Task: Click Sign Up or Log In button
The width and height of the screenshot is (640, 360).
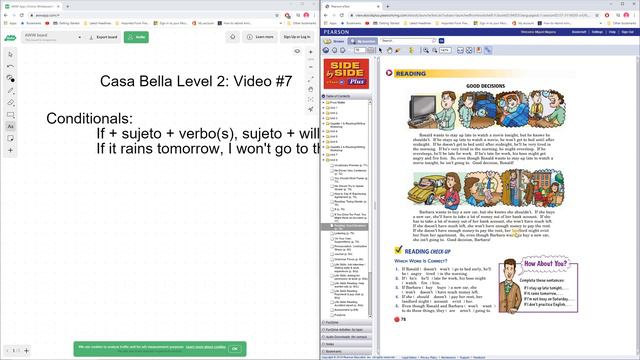Action: [x=297, y=37]
